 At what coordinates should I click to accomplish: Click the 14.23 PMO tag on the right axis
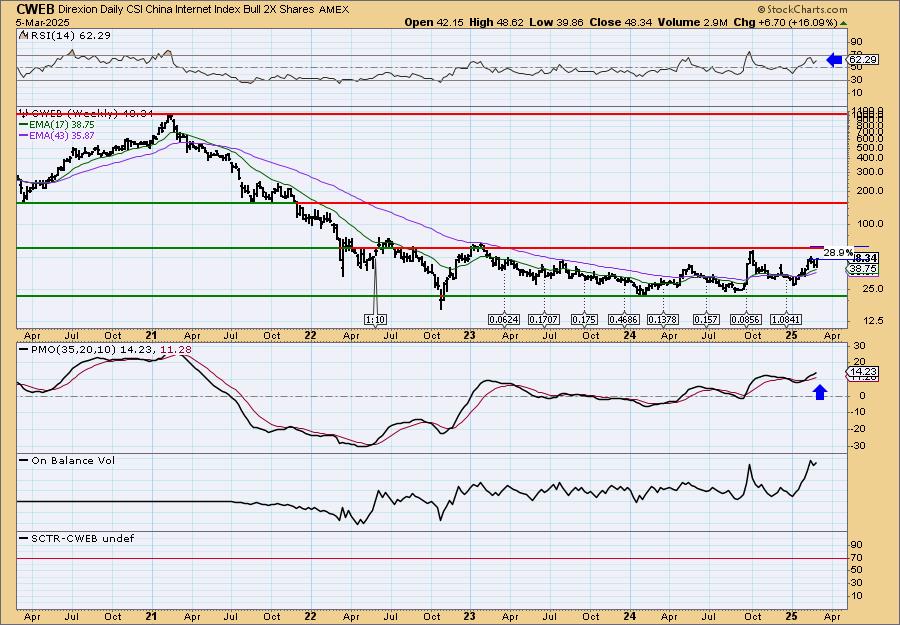[863, 372]
